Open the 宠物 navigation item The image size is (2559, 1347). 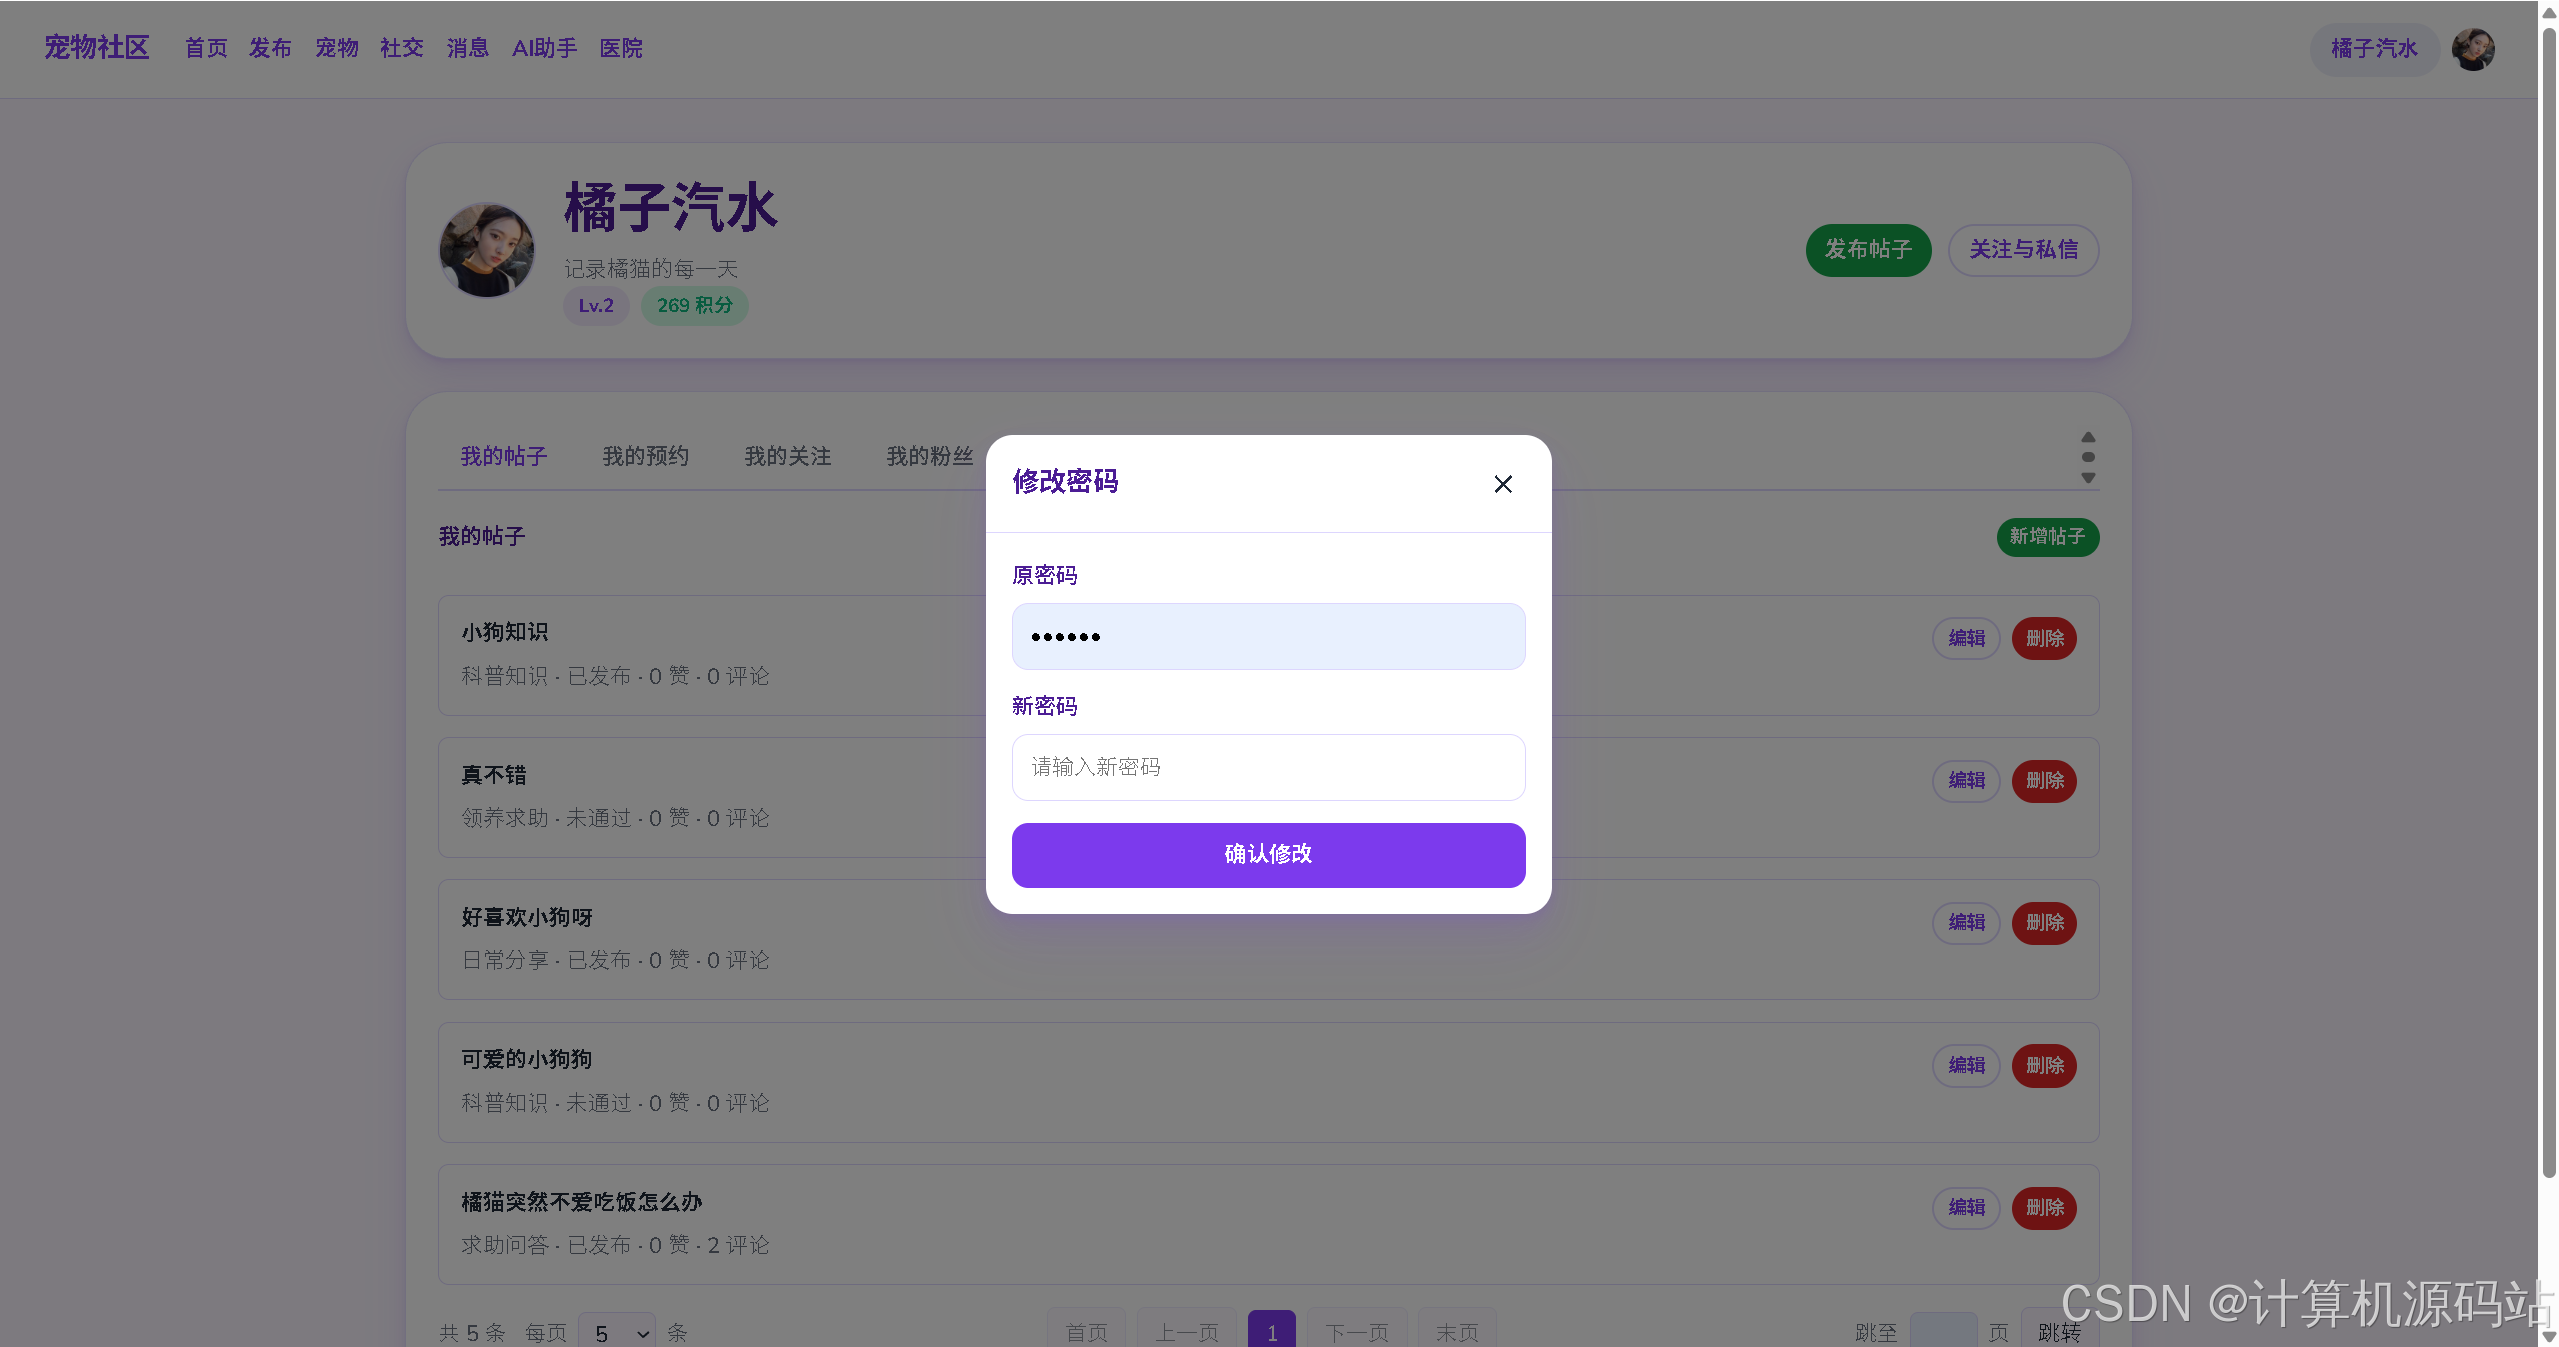pyautogui.click(x=337, y=48)
